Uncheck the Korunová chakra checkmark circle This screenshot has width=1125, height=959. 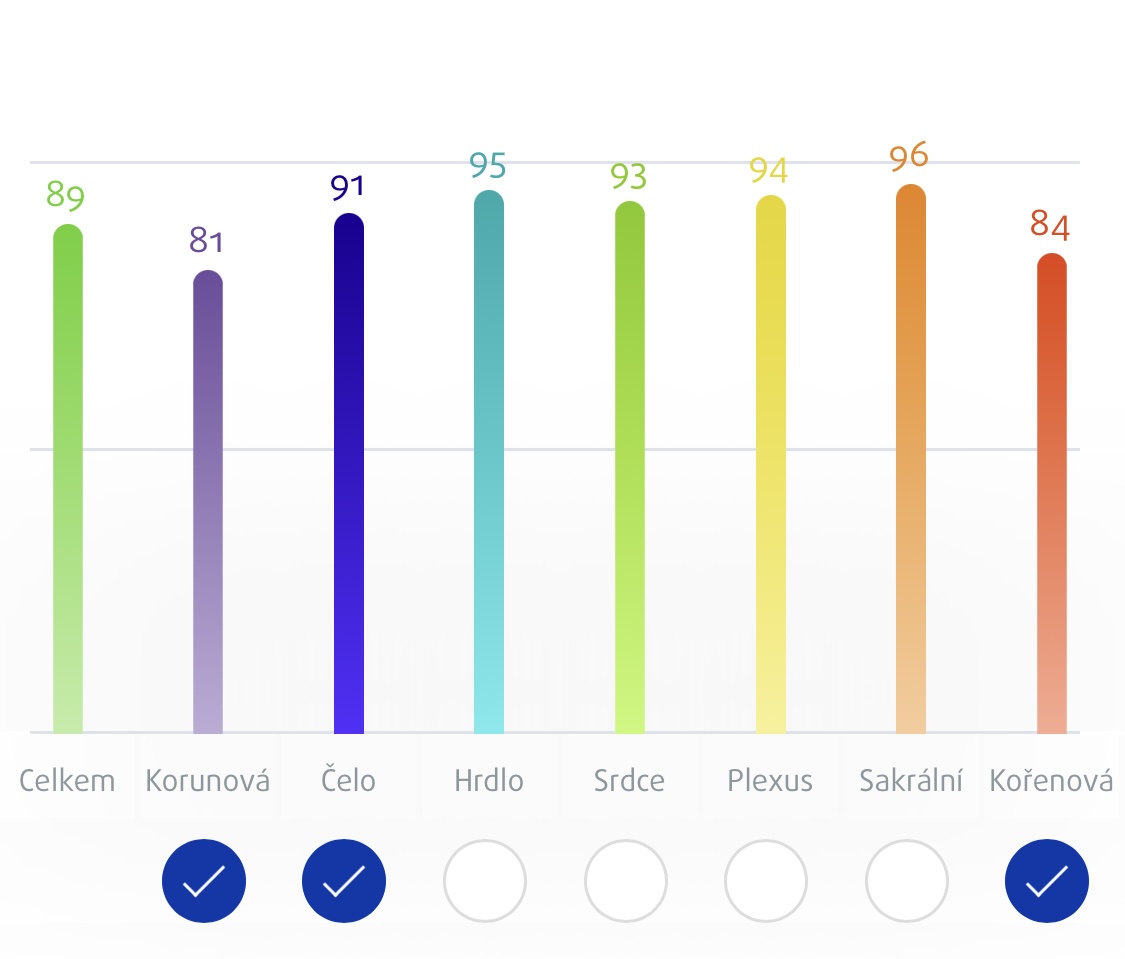204,881
